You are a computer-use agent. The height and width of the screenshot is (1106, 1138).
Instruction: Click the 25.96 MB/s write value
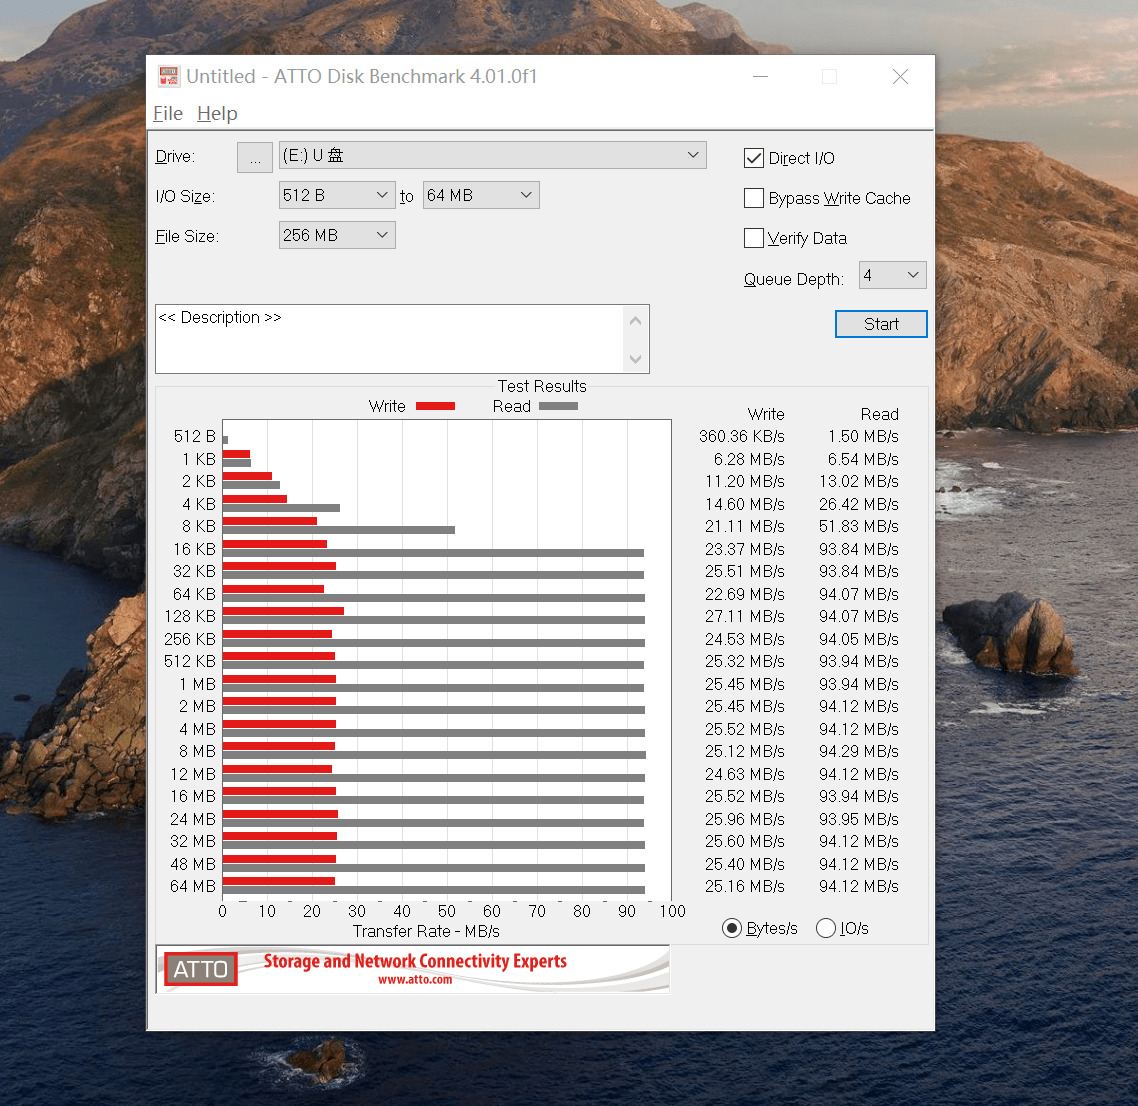pos(745,819)
